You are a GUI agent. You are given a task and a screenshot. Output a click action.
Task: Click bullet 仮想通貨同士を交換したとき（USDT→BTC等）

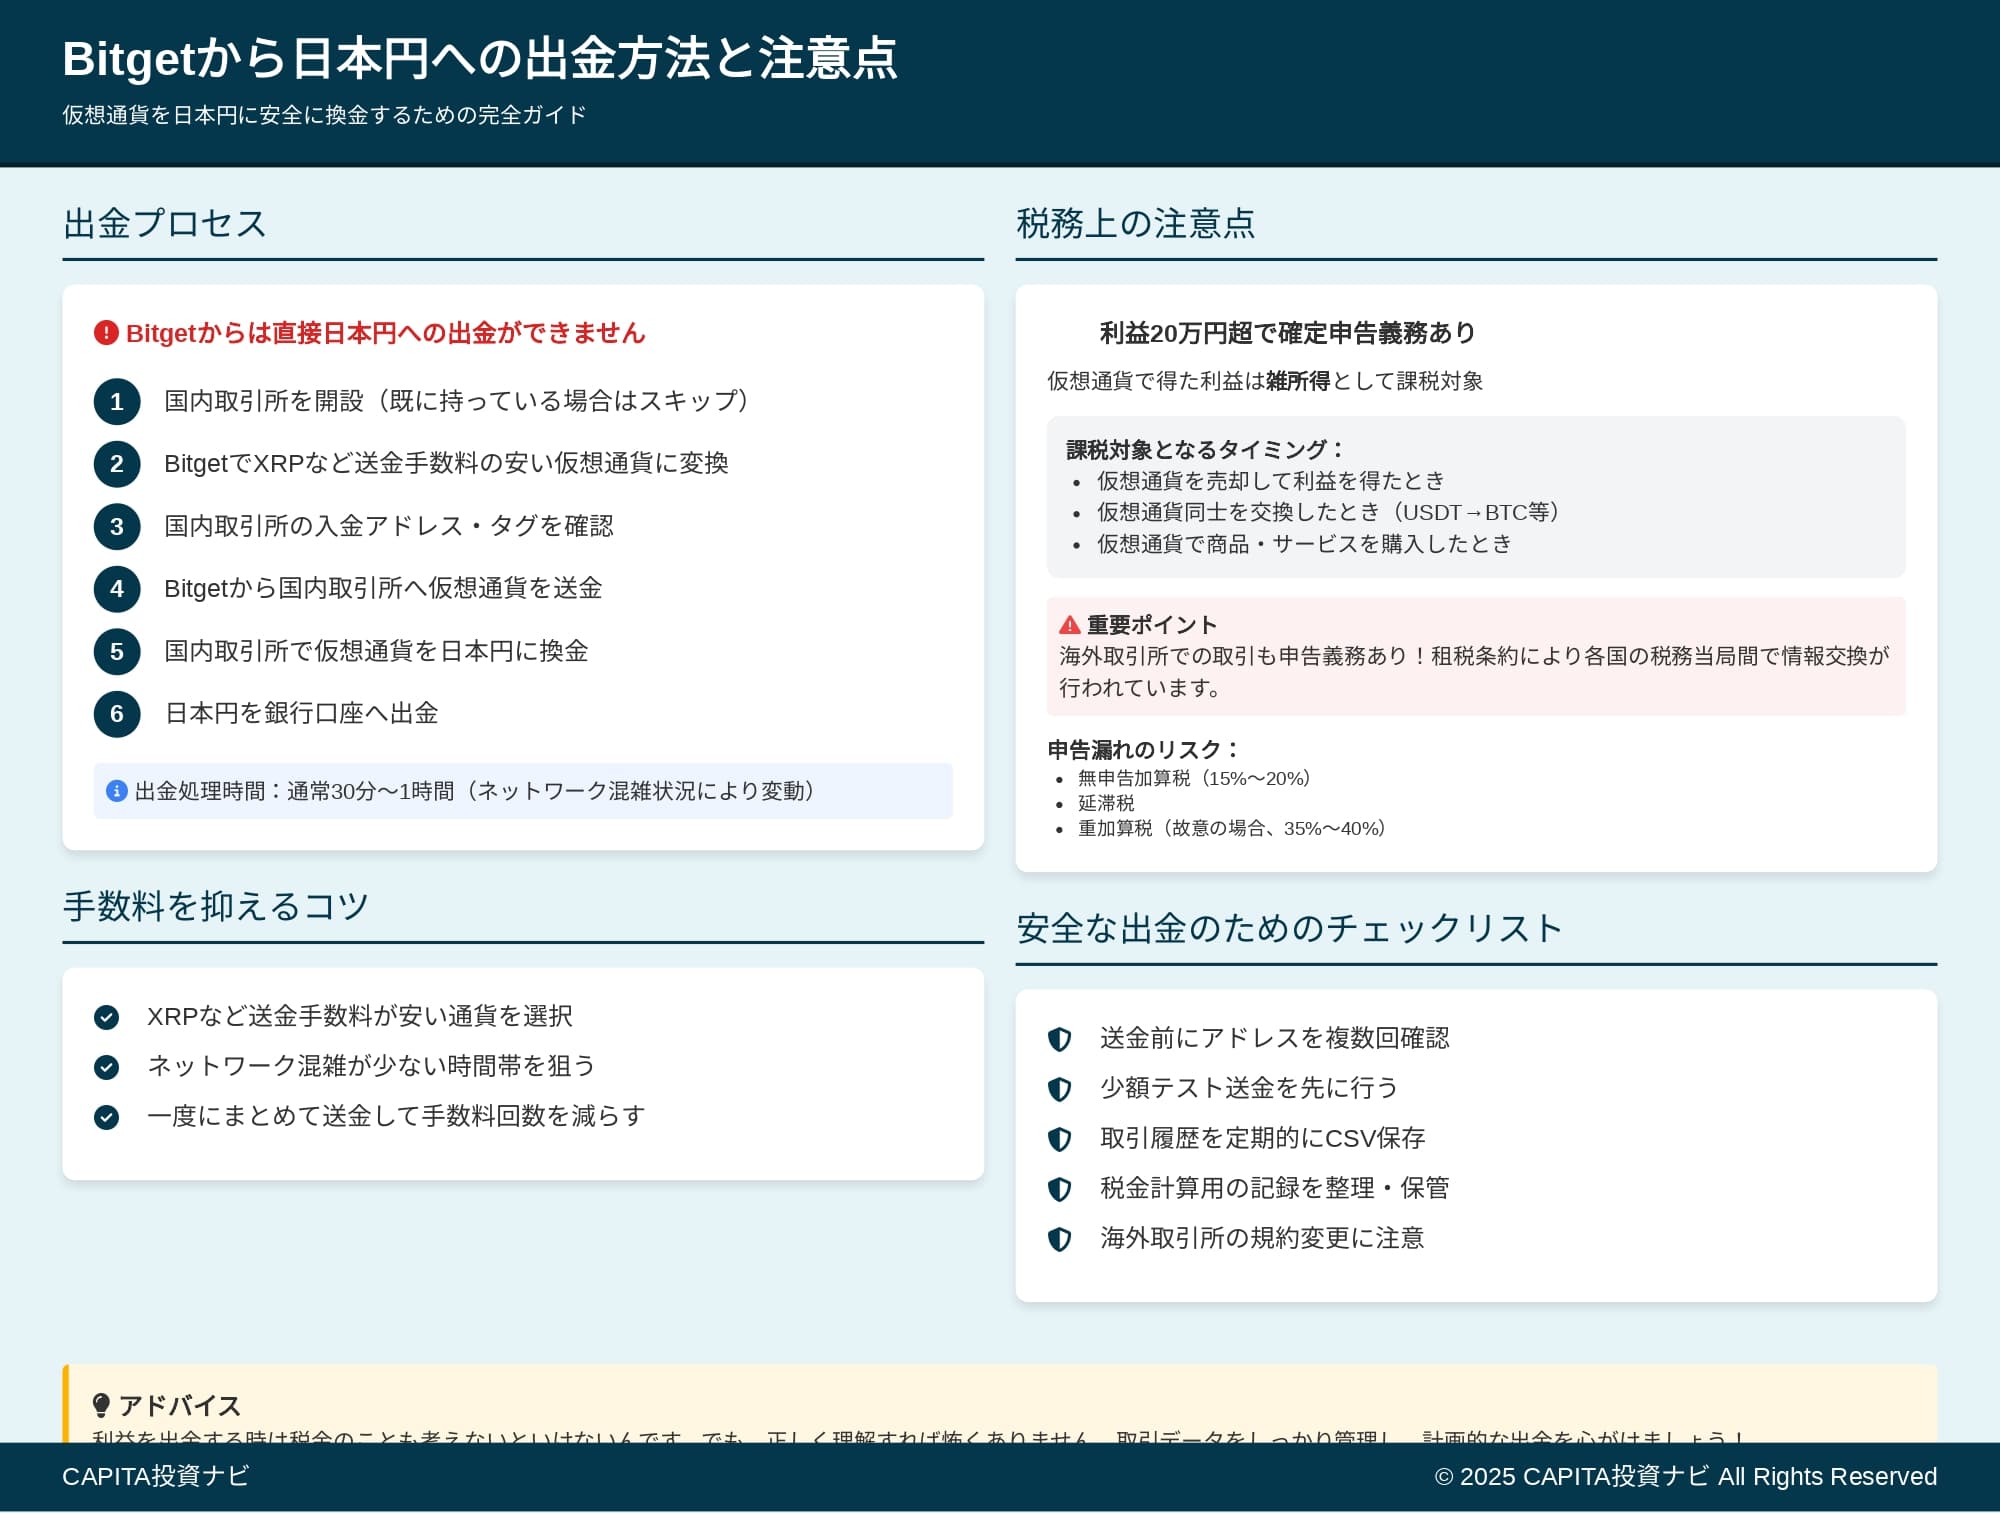pos(1328,512)
